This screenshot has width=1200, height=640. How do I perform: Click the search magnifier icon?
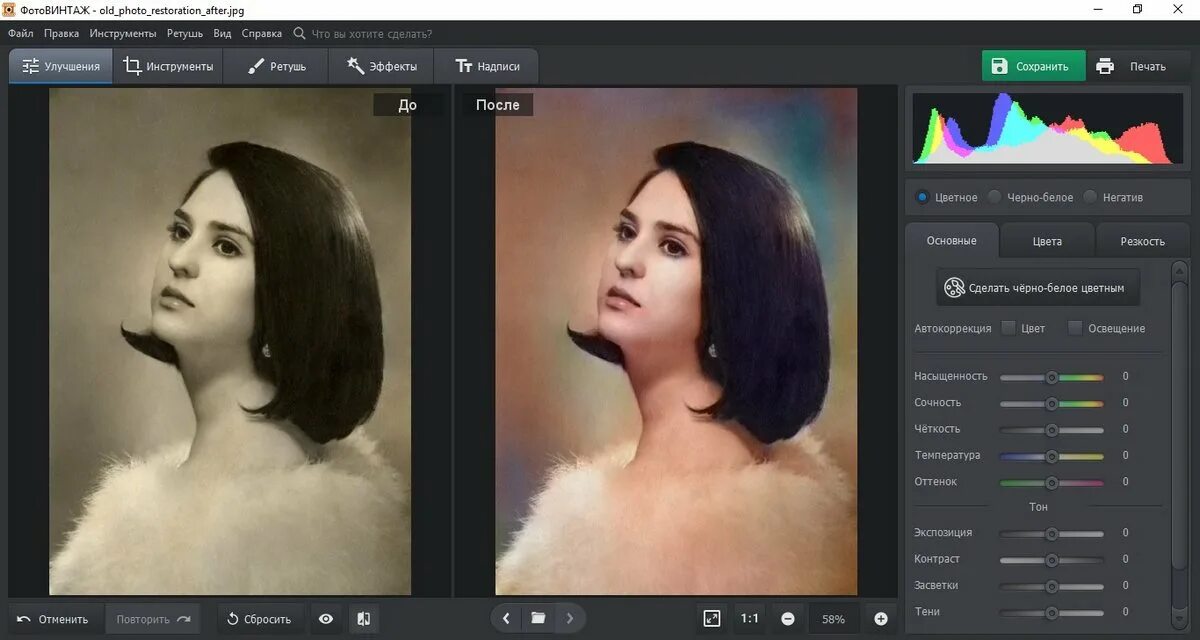pyautogui.click(x=299, y=33)
